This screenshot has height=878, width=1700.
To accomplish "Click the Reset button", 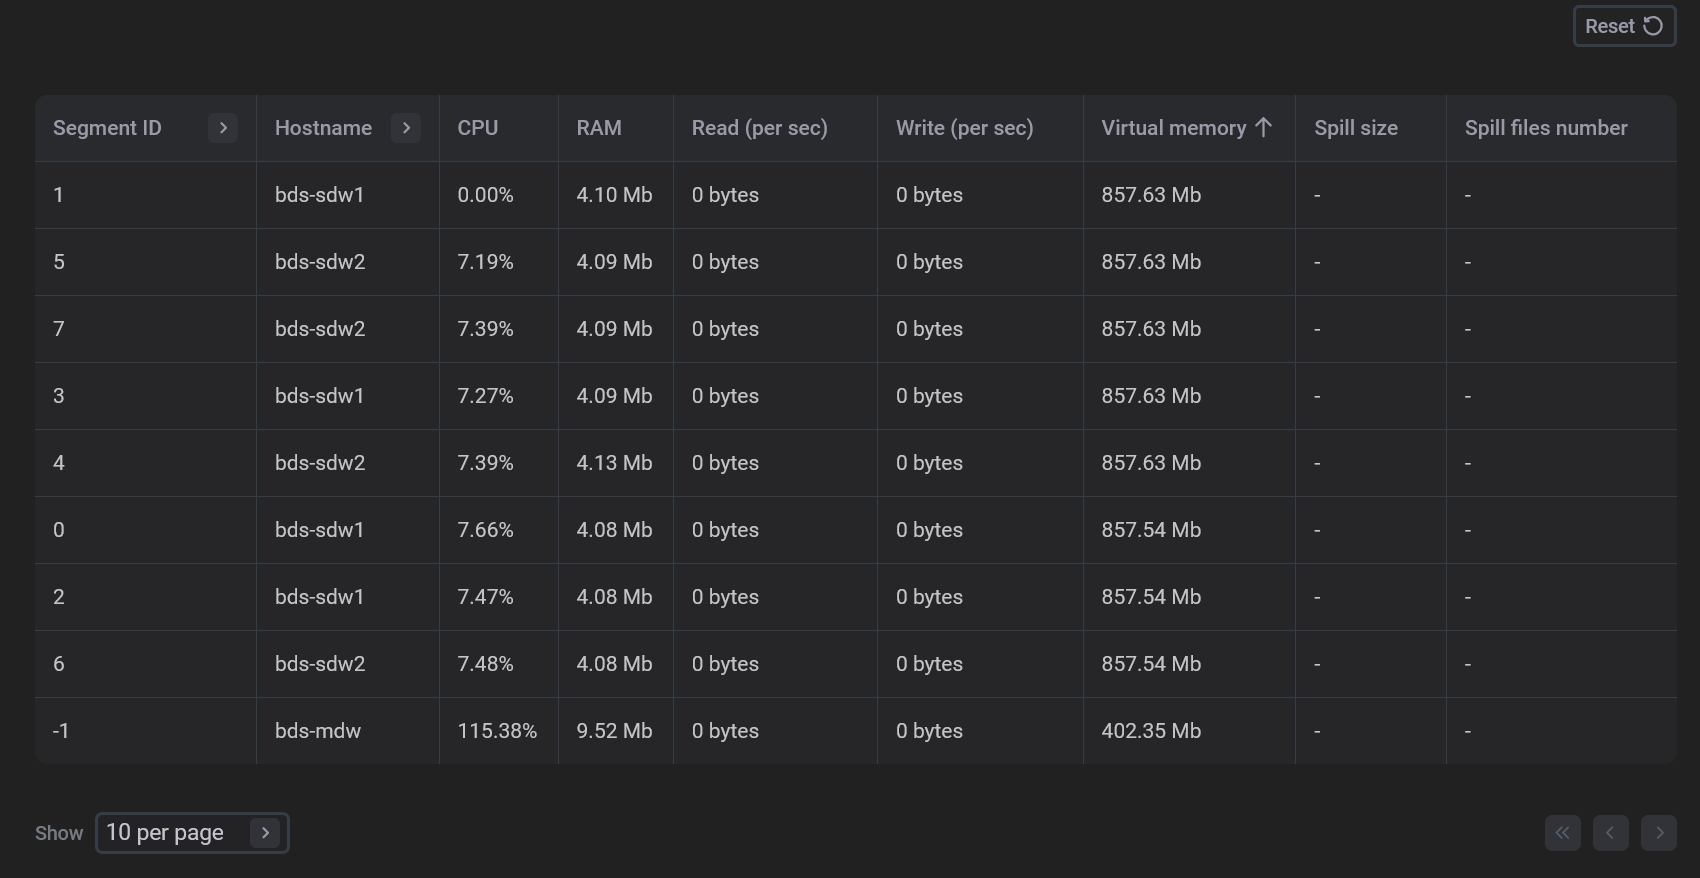I will coord(1623,27).
